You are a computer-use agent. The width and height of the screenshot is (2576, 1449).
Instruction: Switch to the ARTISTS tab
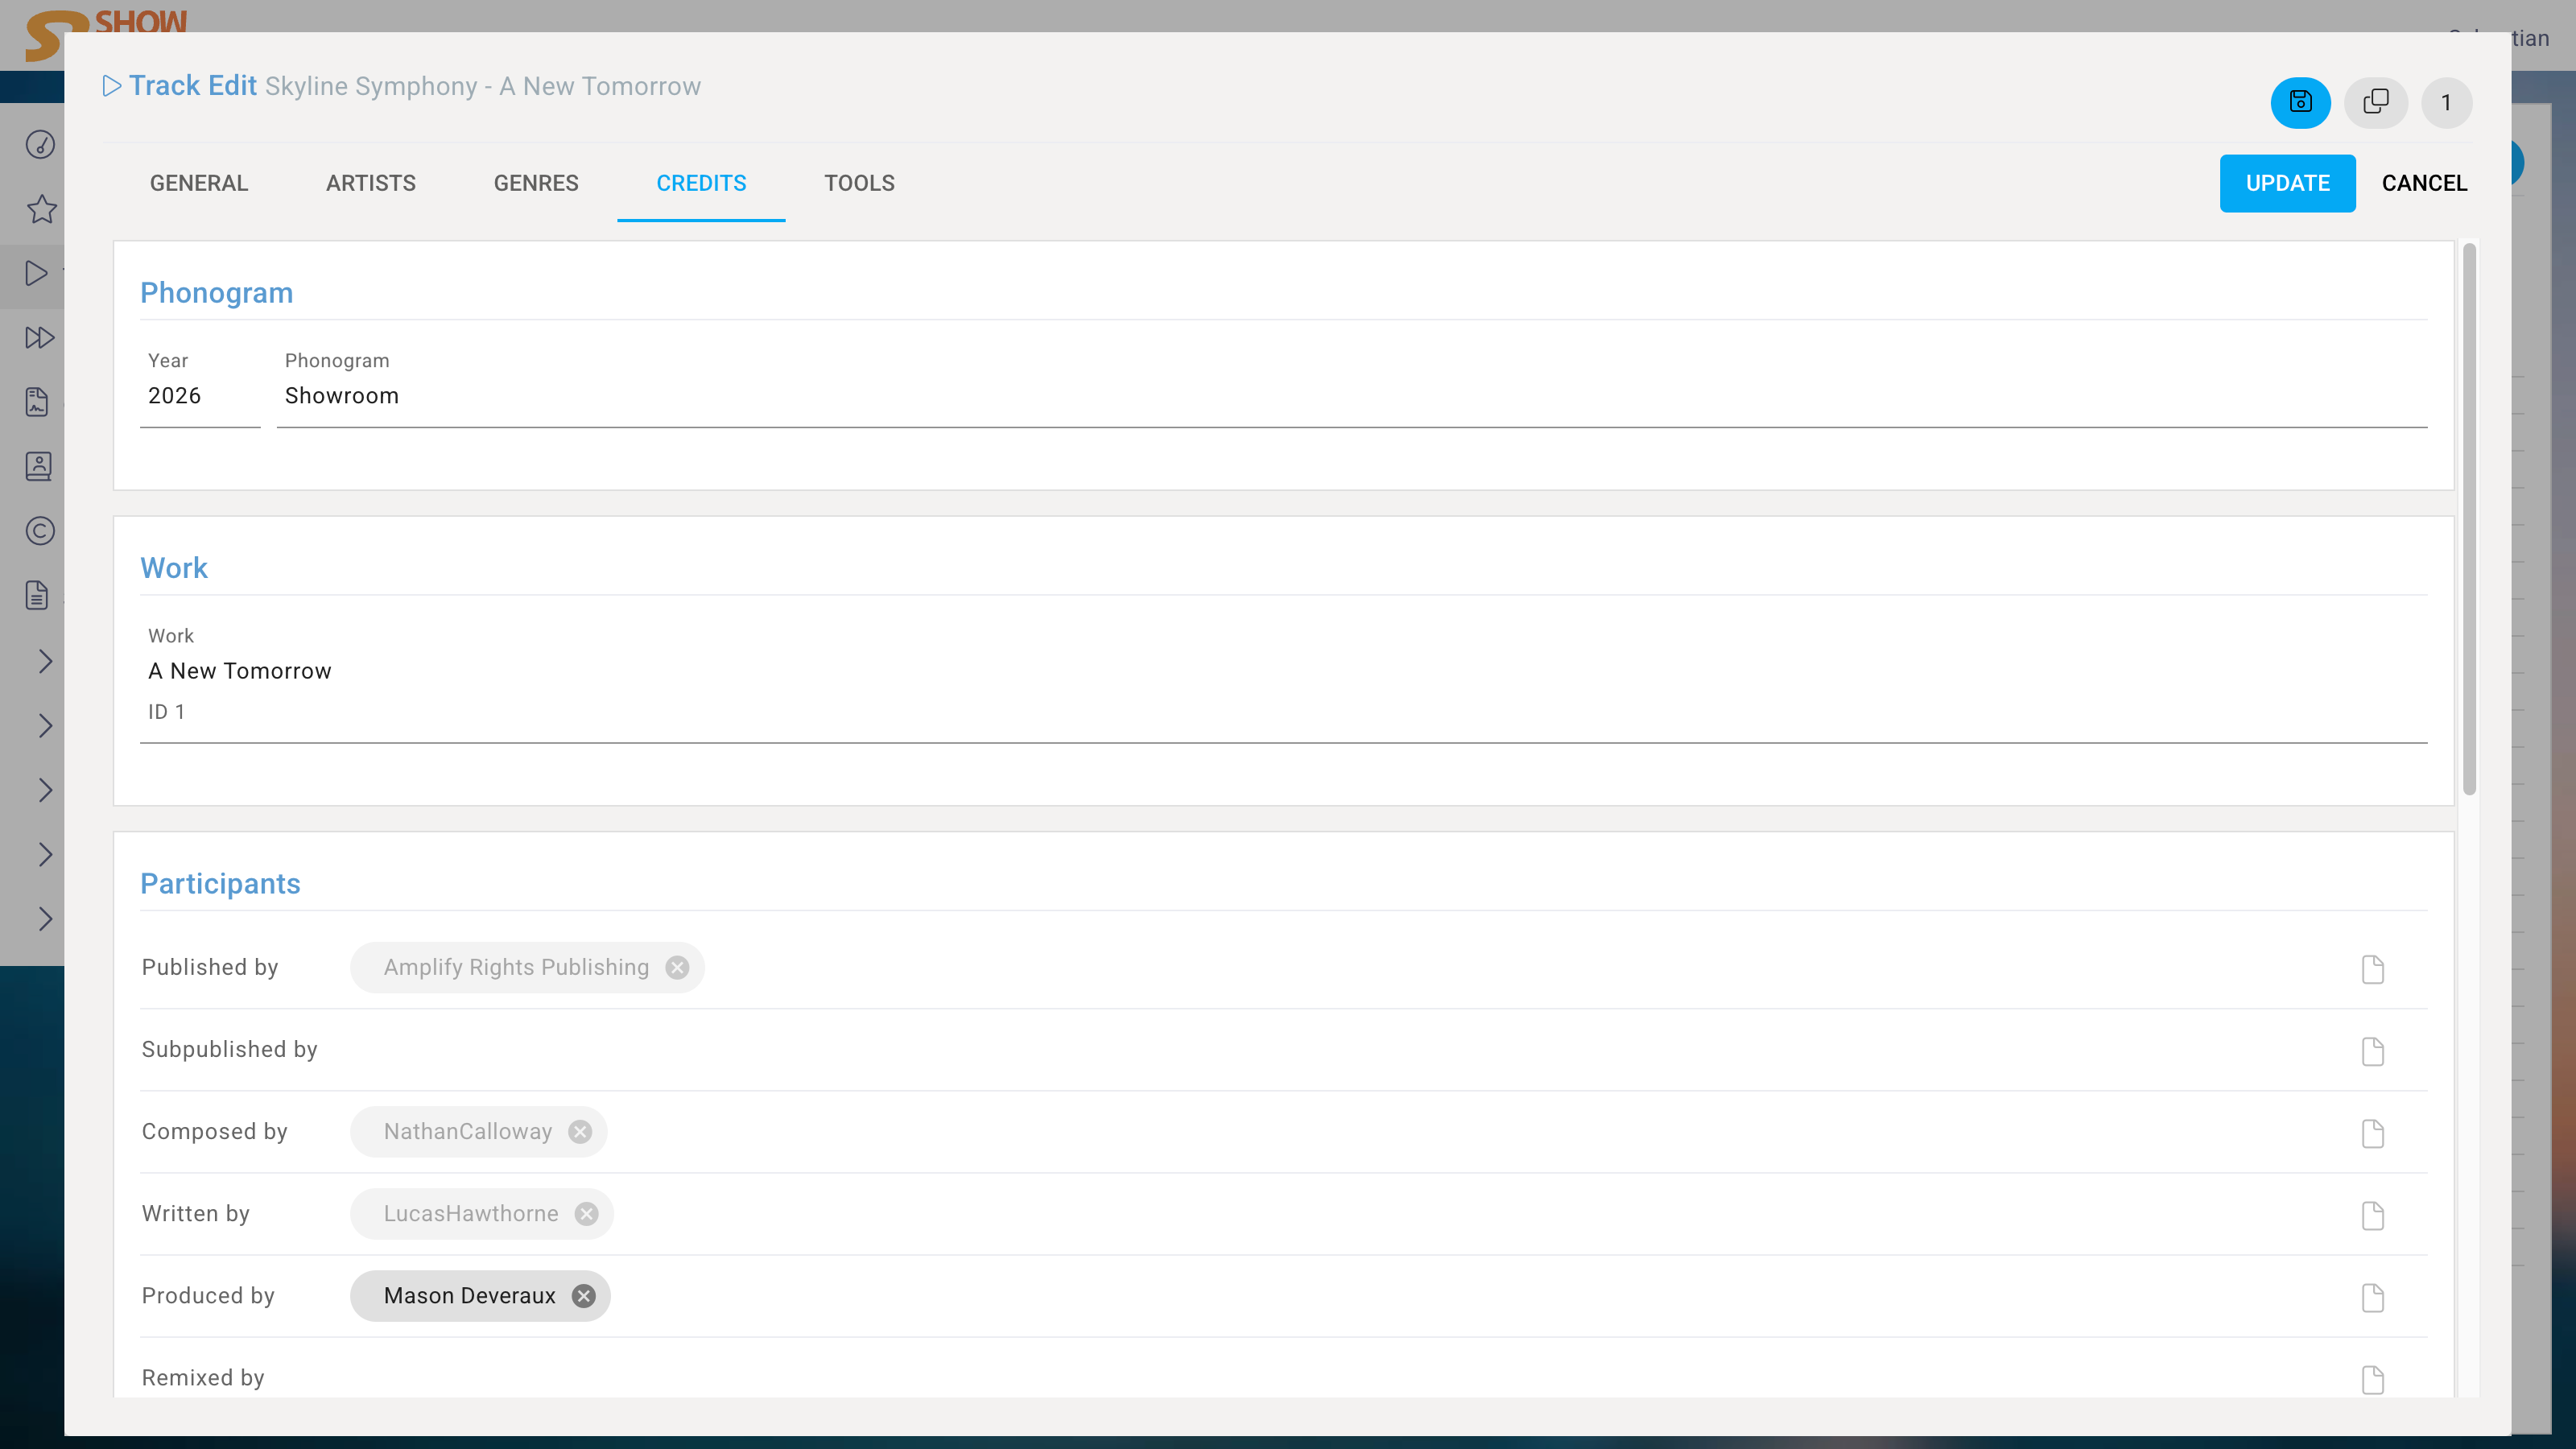370,183
